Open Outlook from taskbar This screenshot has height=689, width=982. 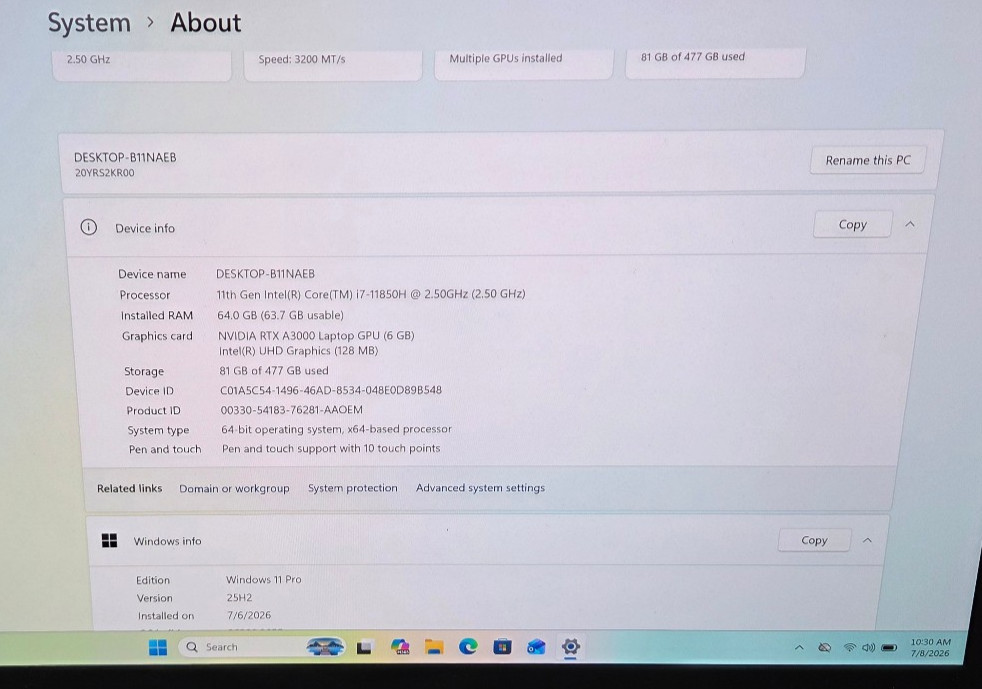[536, 646]
